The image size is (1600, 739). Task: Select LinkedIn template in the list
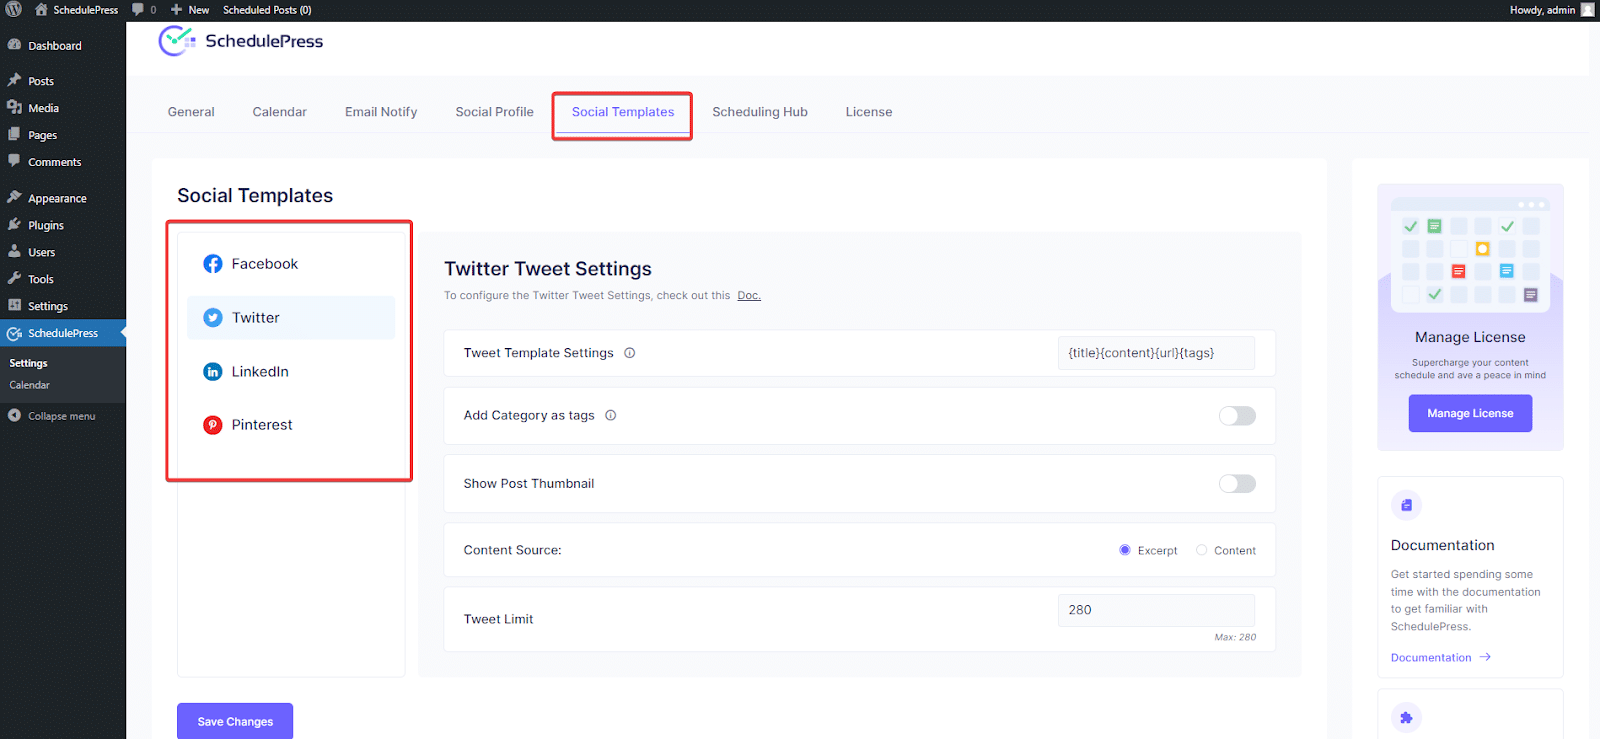click(291, 372)
